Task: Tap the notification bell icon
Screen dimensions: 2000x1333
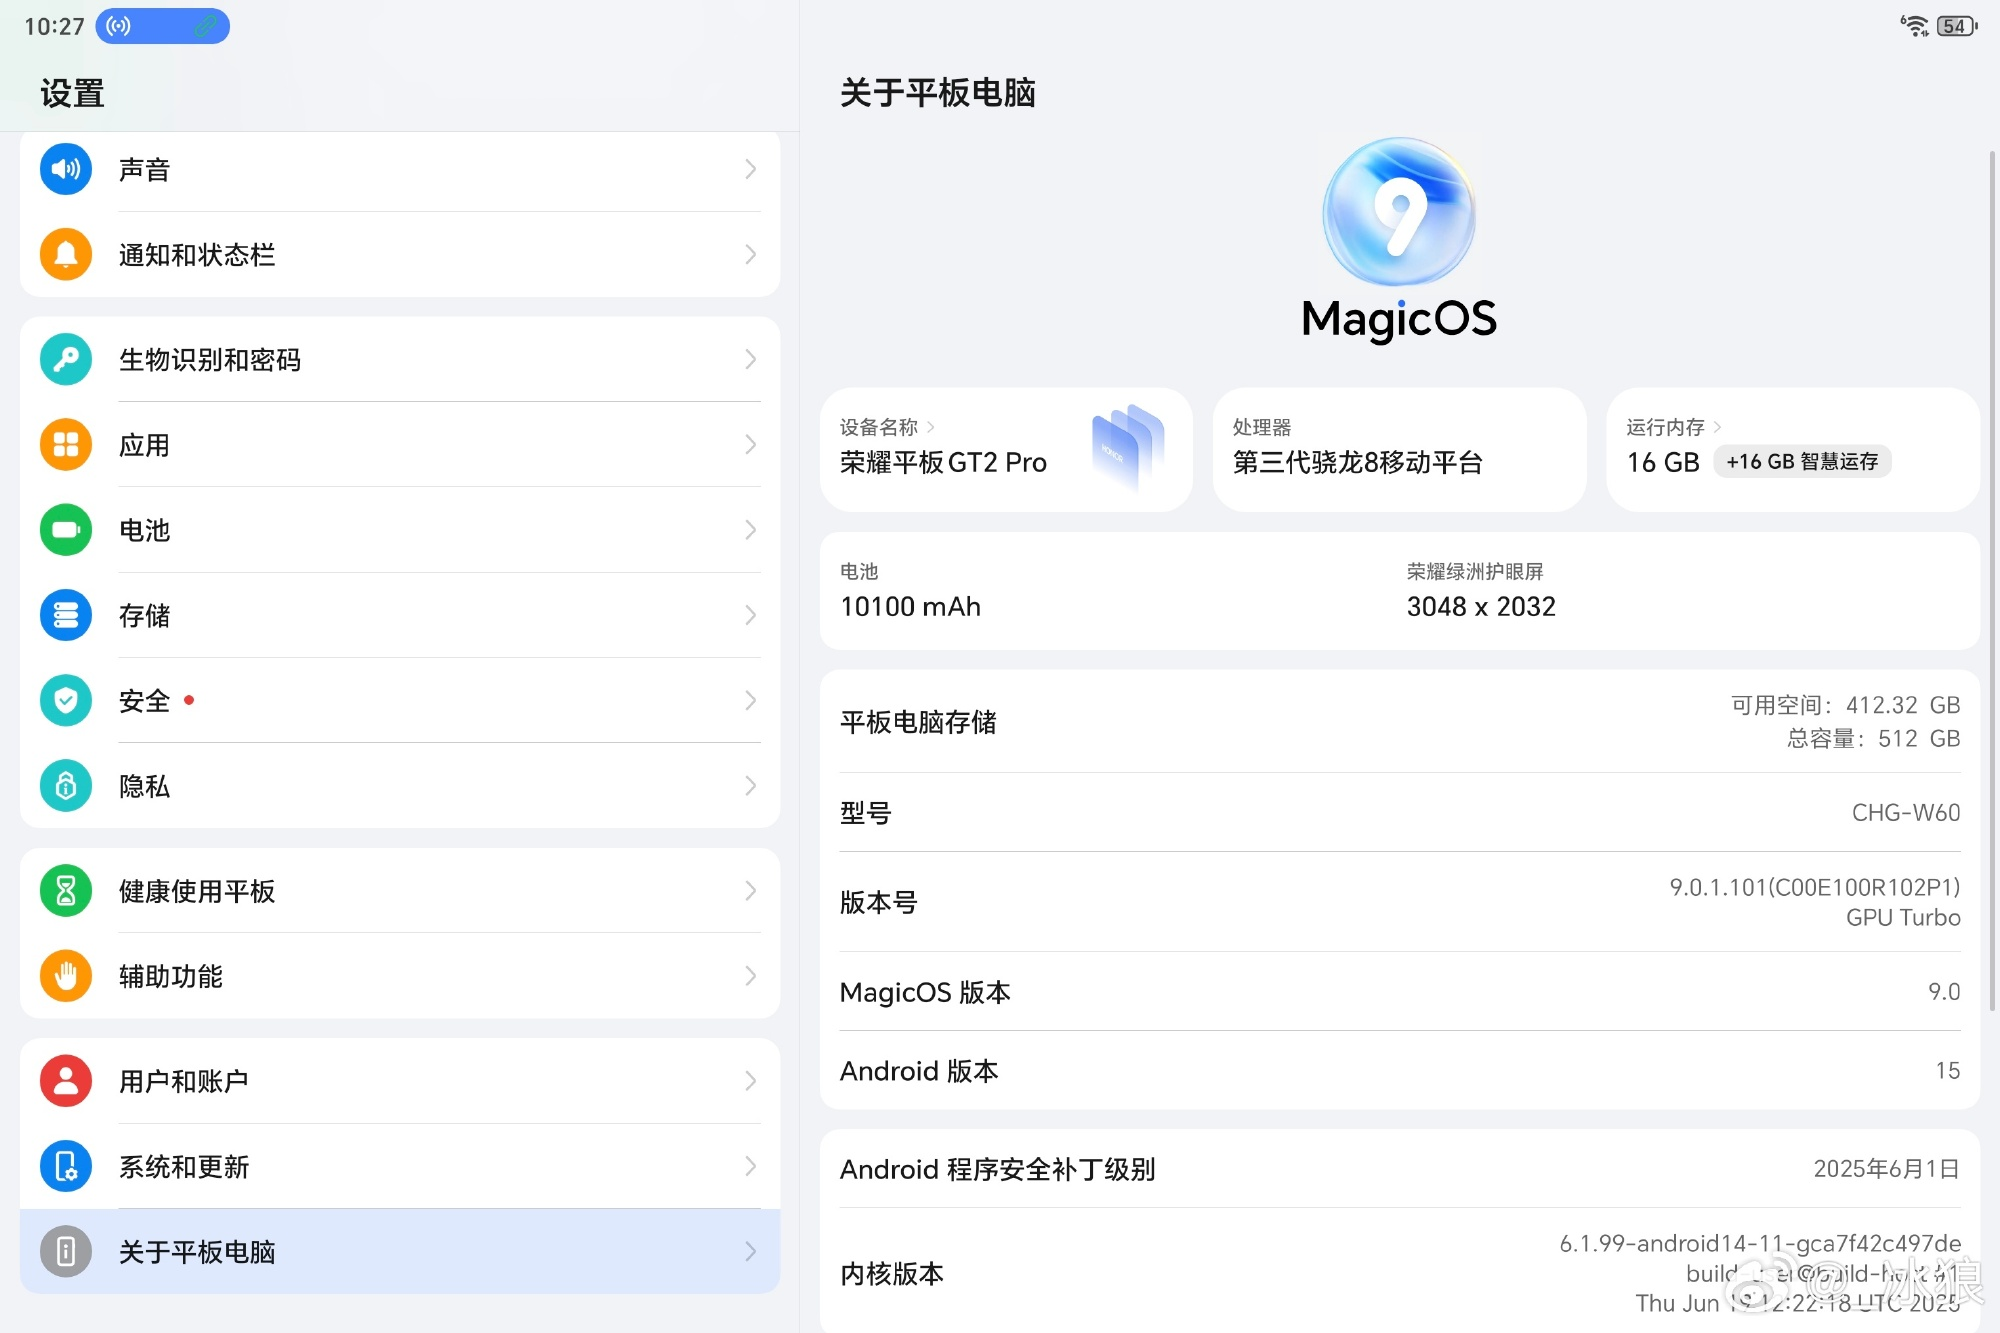Action: [x=66, y=254]
